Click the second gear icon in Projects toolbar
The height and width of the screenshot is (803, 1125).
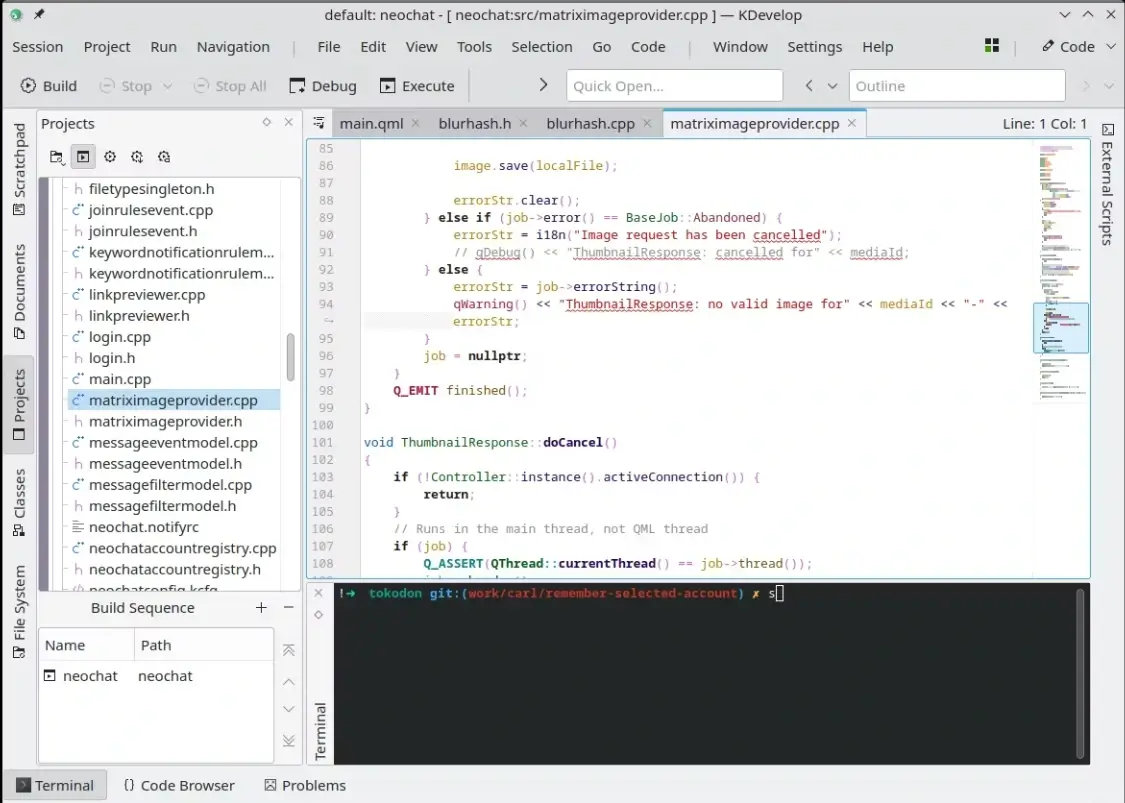tap(137, 156)
